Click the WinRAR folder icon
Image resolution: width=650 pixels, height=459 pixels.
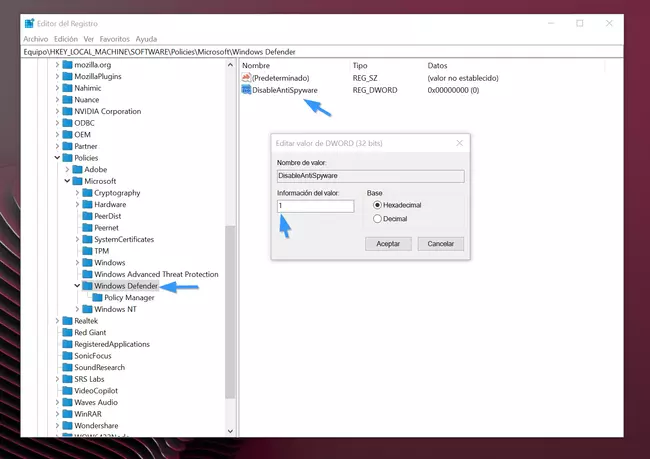point(67,413)
